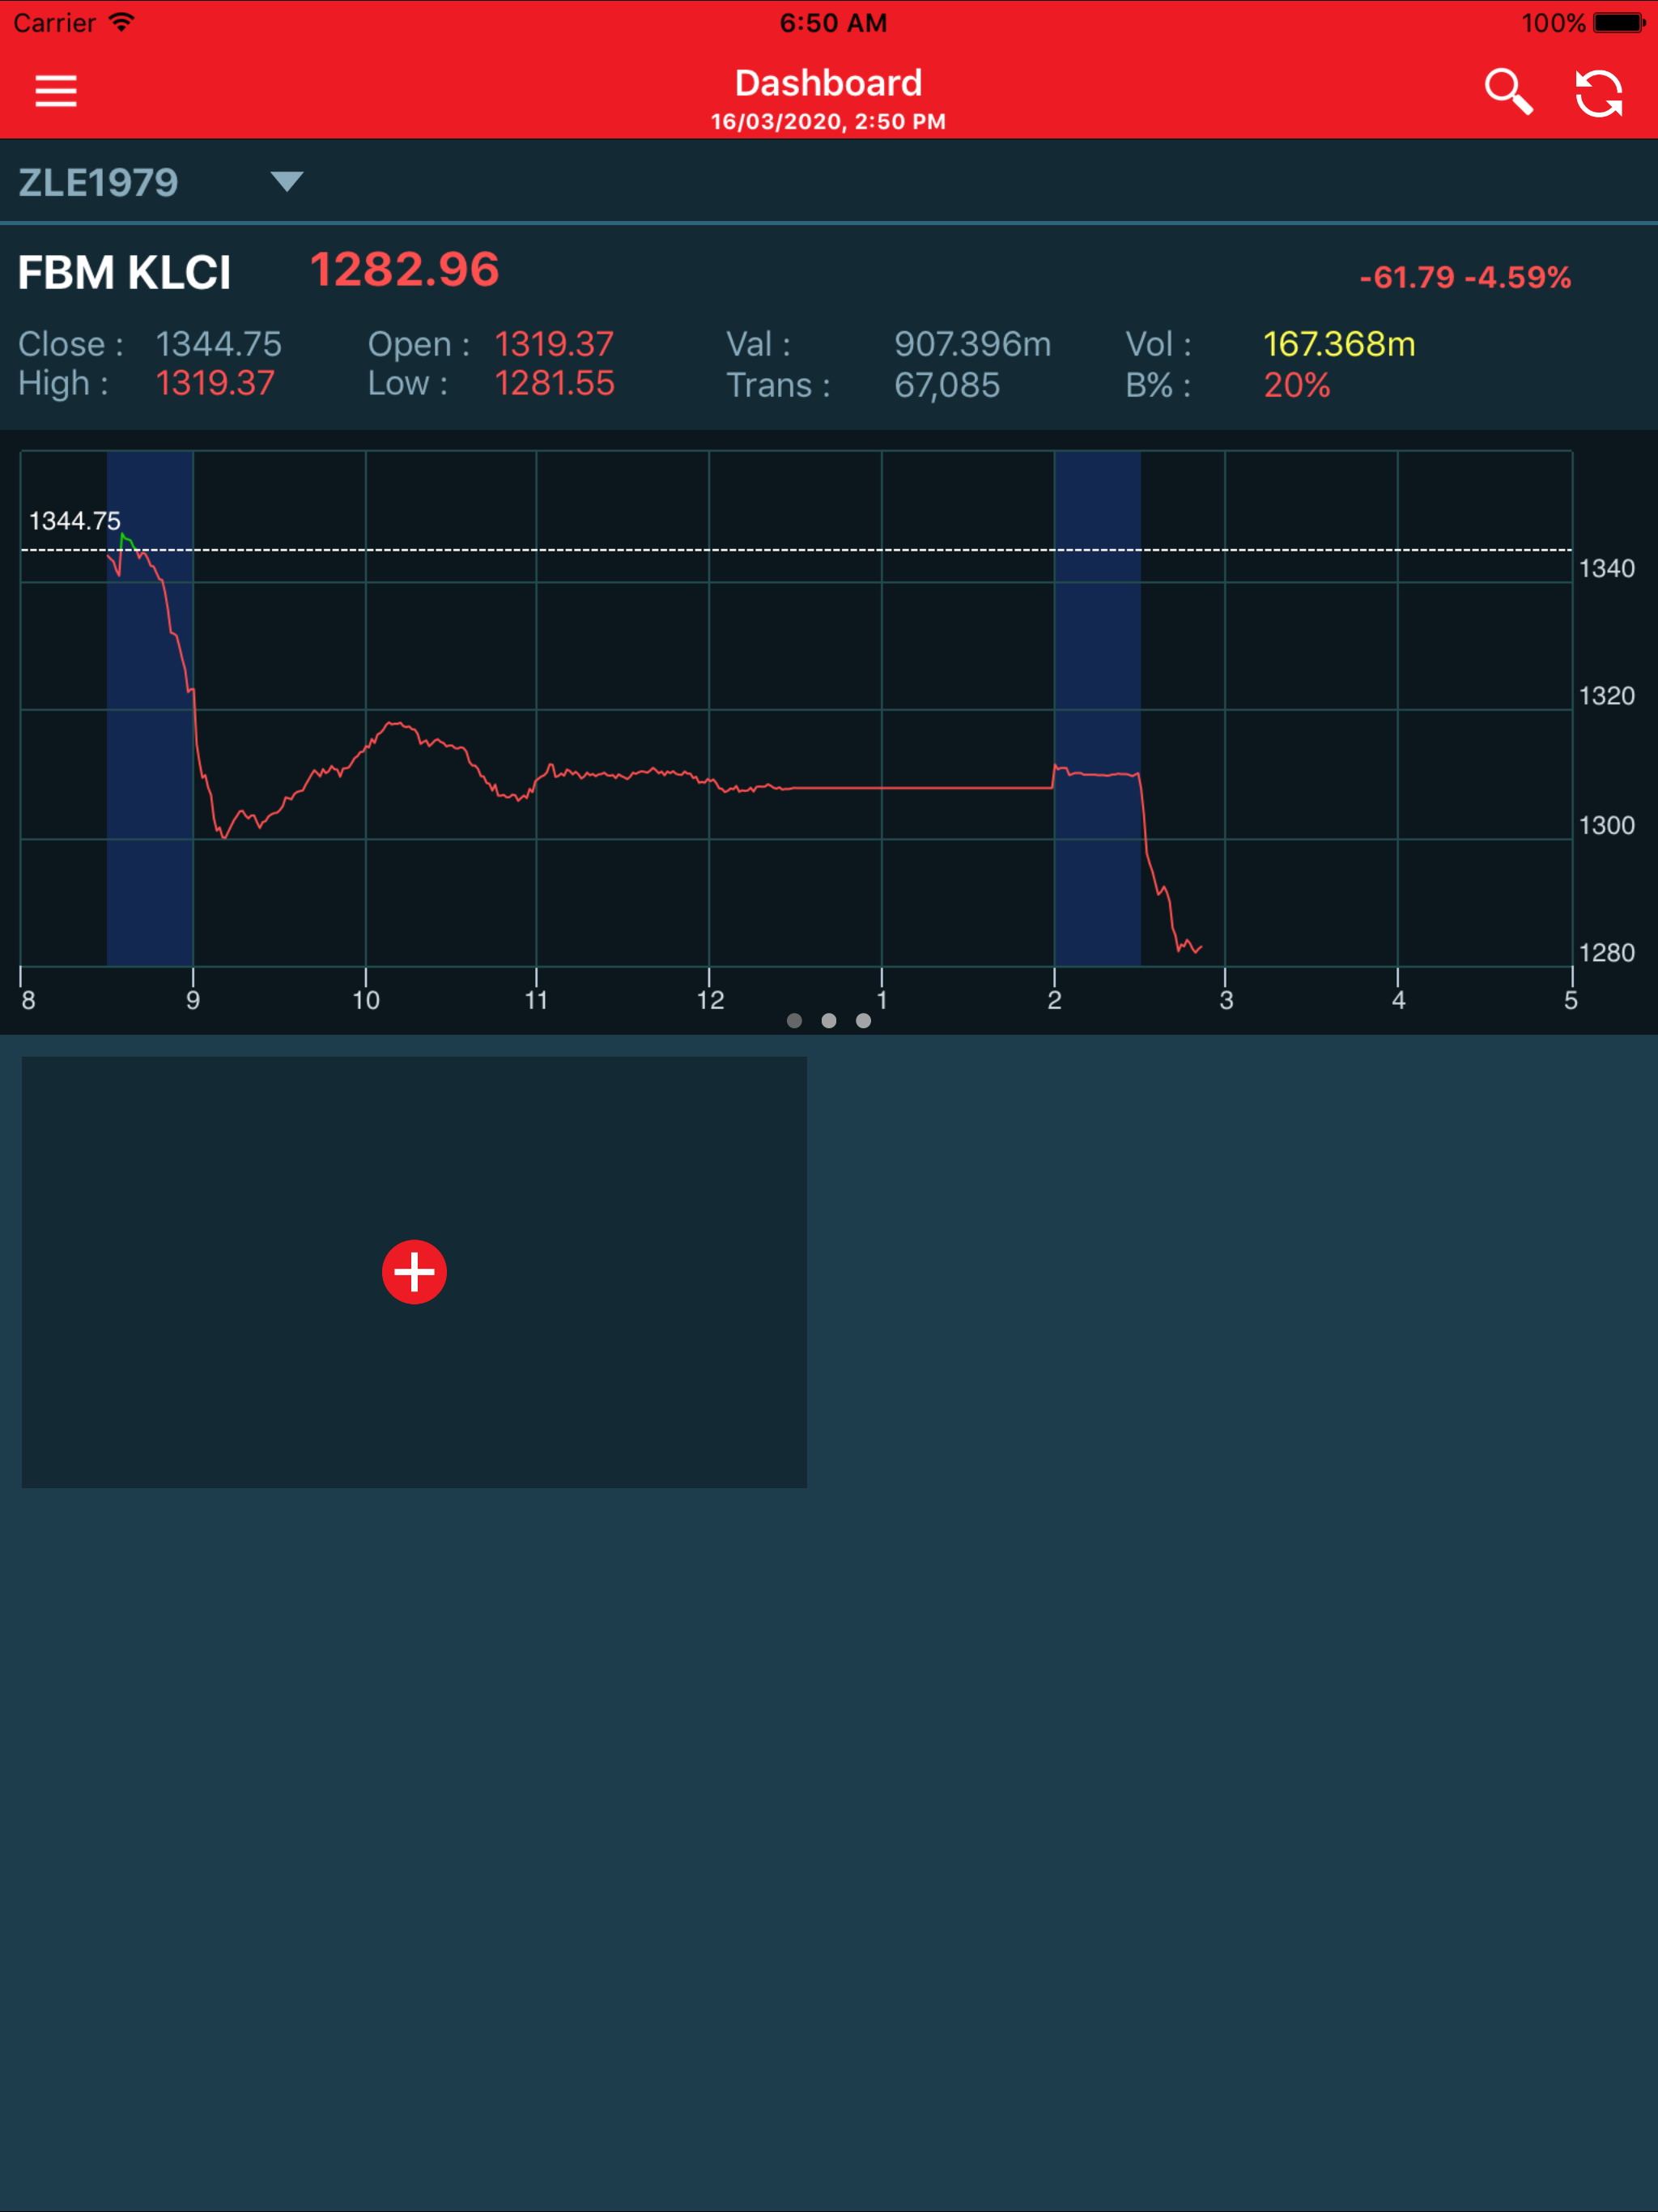The height and width of the screenshot is (2212, 1658).
Task: Tap the B% value 20%
Action: click(x=1297, y=385)
